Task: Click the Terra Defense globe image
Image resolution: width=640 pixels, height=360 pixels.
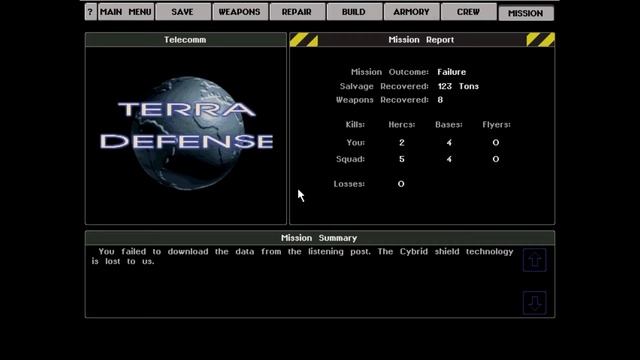Action: click(186, 133)
